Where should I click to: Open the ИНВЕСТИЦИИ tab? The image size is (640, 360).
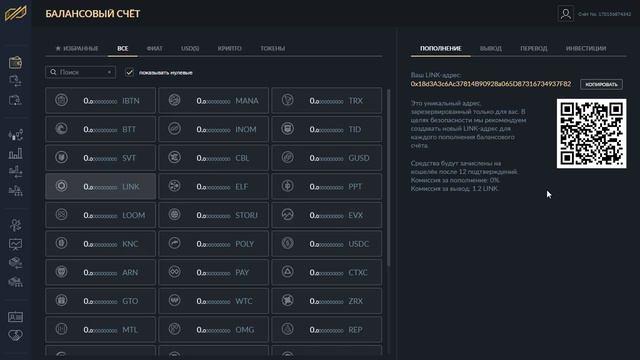[586, 48]
